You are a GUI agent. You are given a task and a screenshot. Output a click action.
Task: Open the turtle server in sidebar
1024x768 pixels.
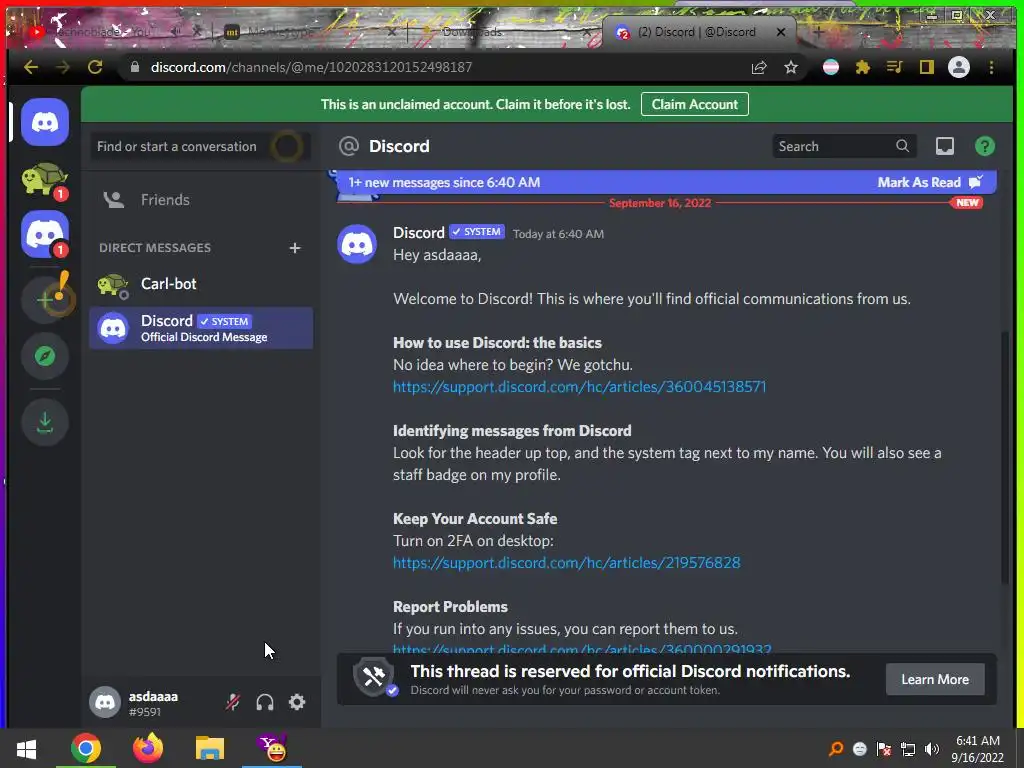tap(44, 178)
